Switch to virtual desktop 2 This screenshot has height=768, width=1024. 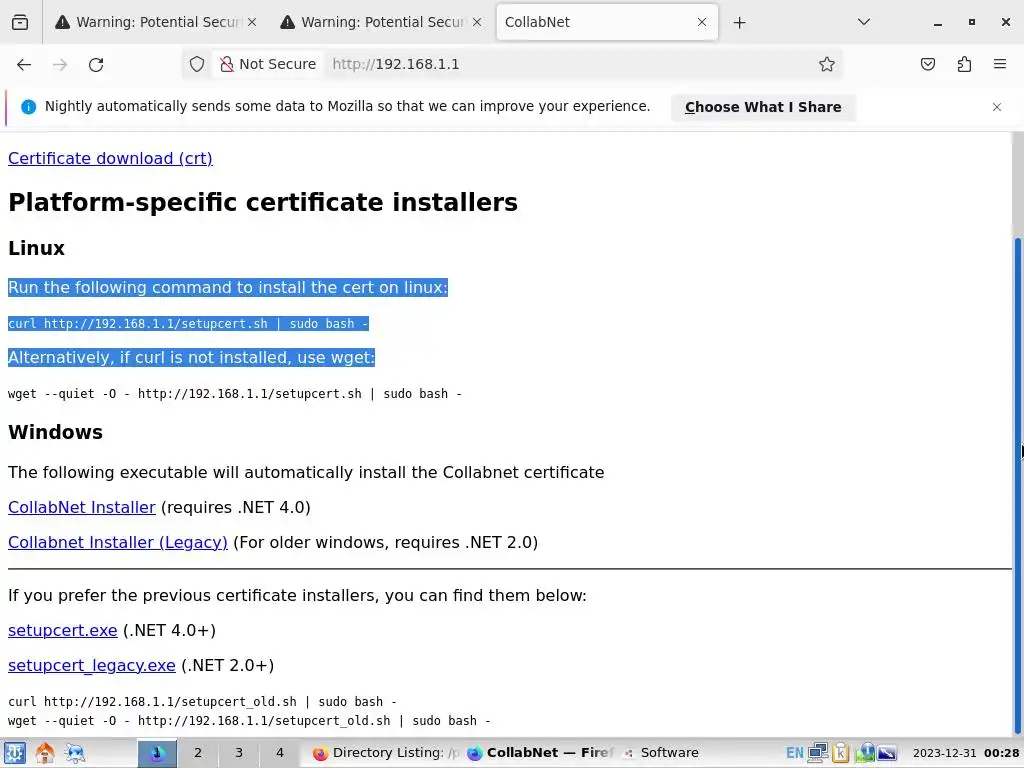click(198, 753)
